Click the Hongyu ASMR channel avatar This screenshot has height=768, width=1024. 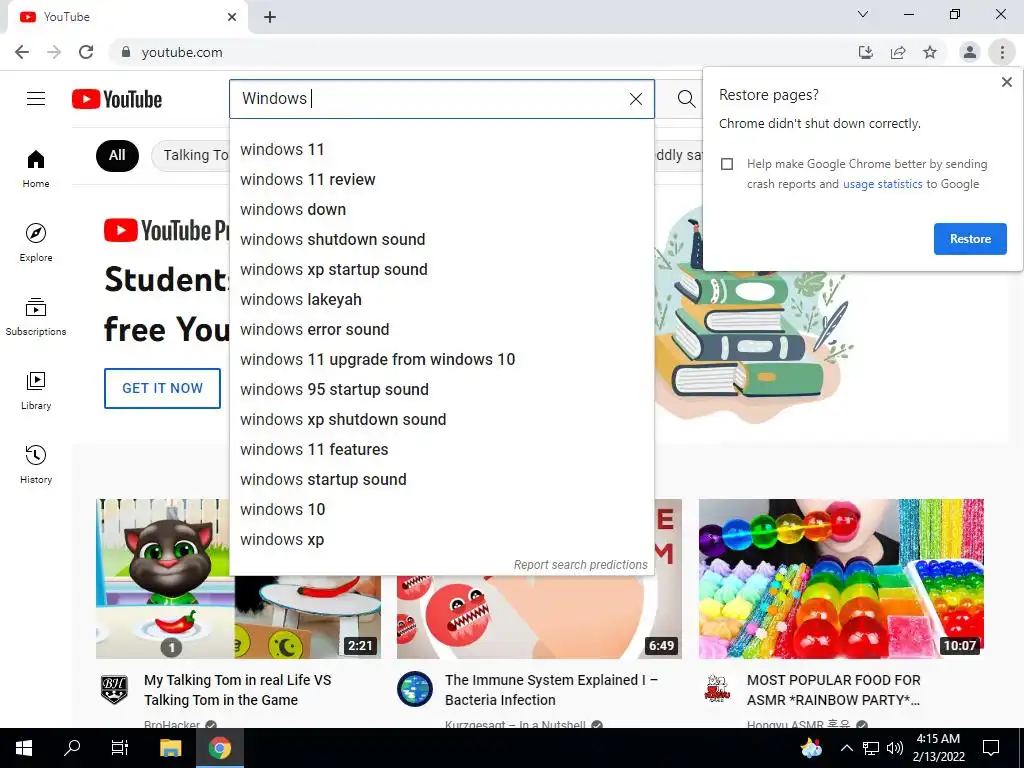click(717, 689)
